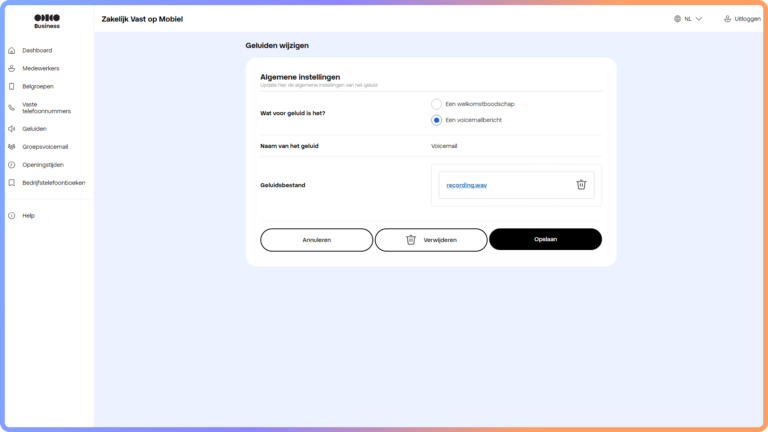Viewport: 768px width, 432px height.
Task: Open the Groepsvoicemail menu item
Action: [45, 147]
